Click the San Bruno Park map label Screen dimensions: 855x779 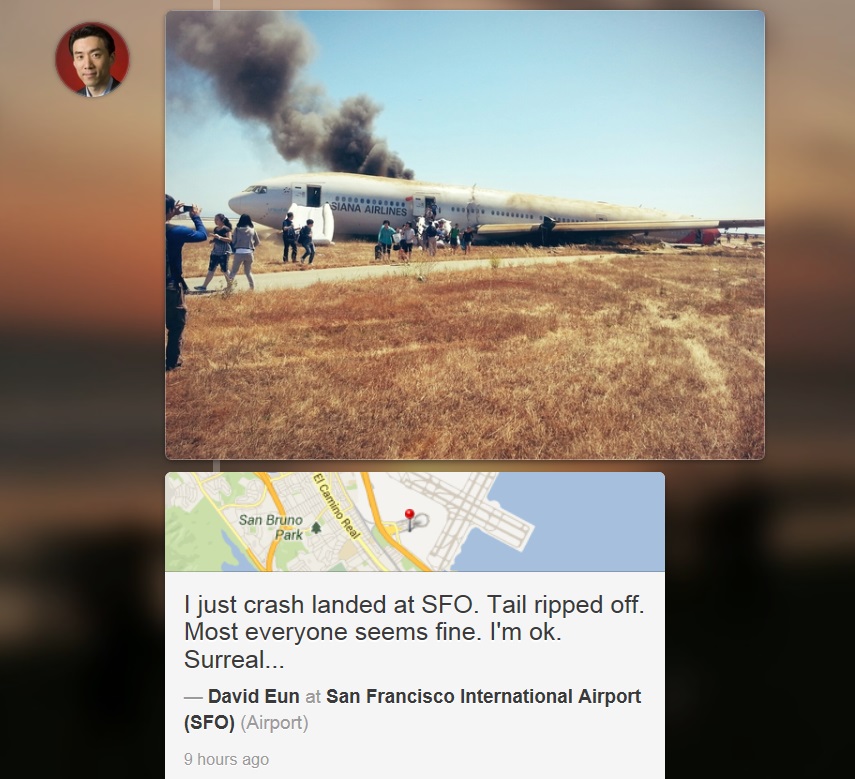coord(272,527)
